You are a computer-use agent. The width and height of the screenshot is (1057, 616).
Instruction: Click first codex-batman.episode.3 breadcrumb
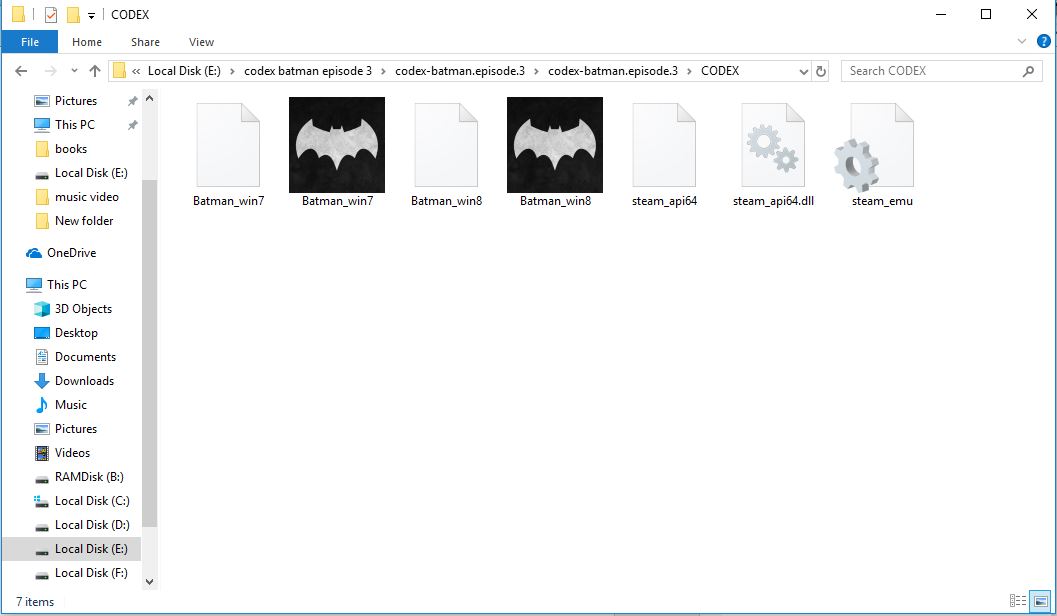tap(460, 71)
